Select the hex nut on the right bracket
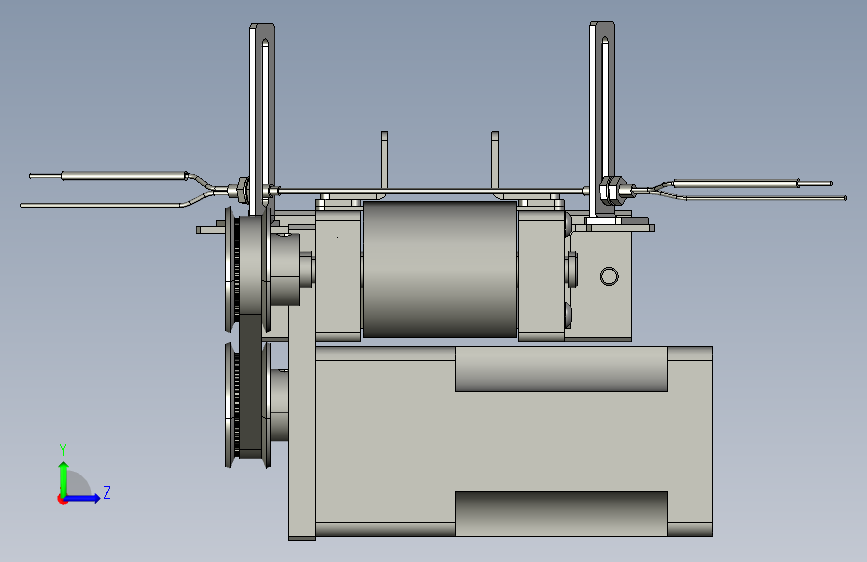 611,189
